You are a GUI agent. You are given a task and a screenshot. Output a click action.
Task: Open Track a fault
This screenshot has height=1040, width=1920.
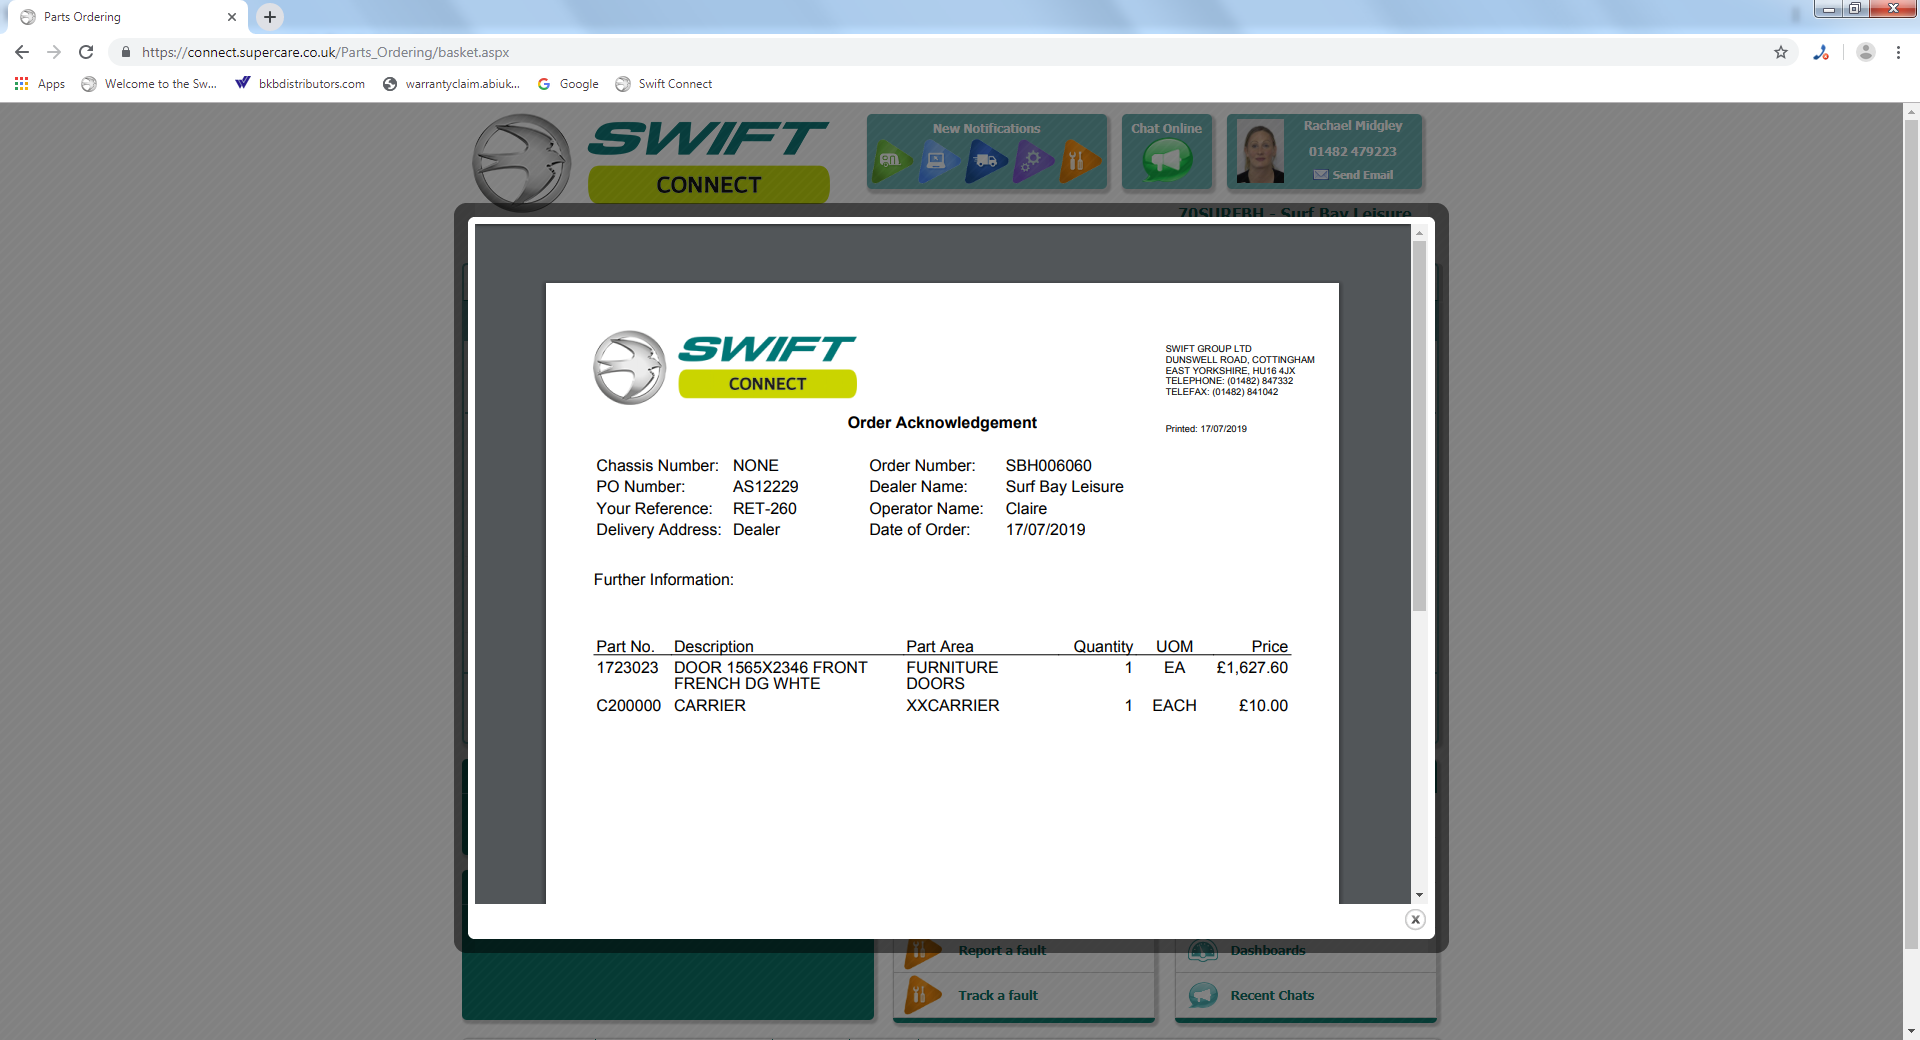998,995
